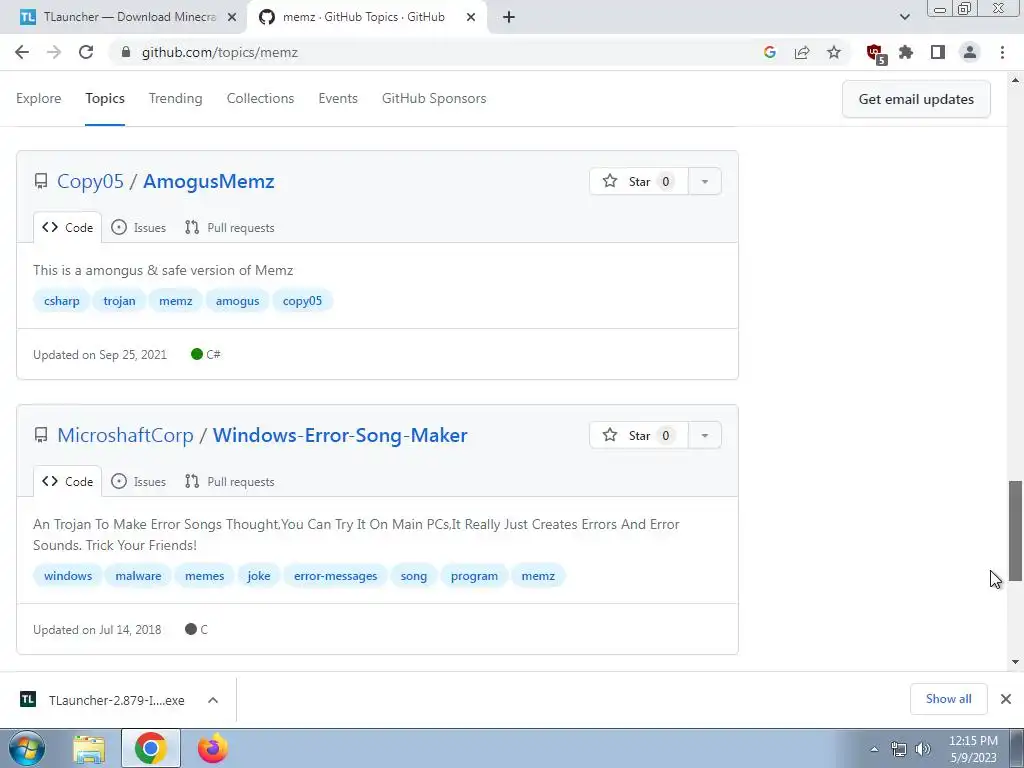
Task: Close the memz GitHub Topics tab
Action: [x=471, y=18]
